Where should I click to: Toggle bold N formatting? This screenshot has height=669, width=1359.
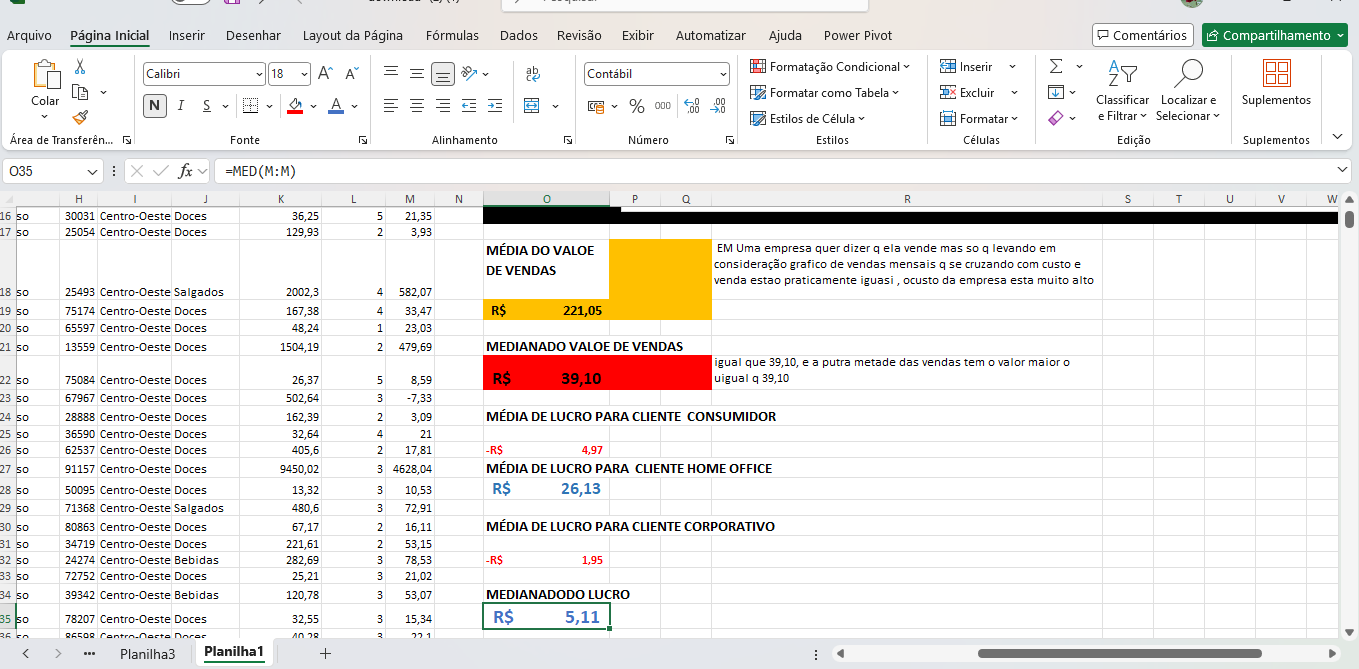pos(155,105)
